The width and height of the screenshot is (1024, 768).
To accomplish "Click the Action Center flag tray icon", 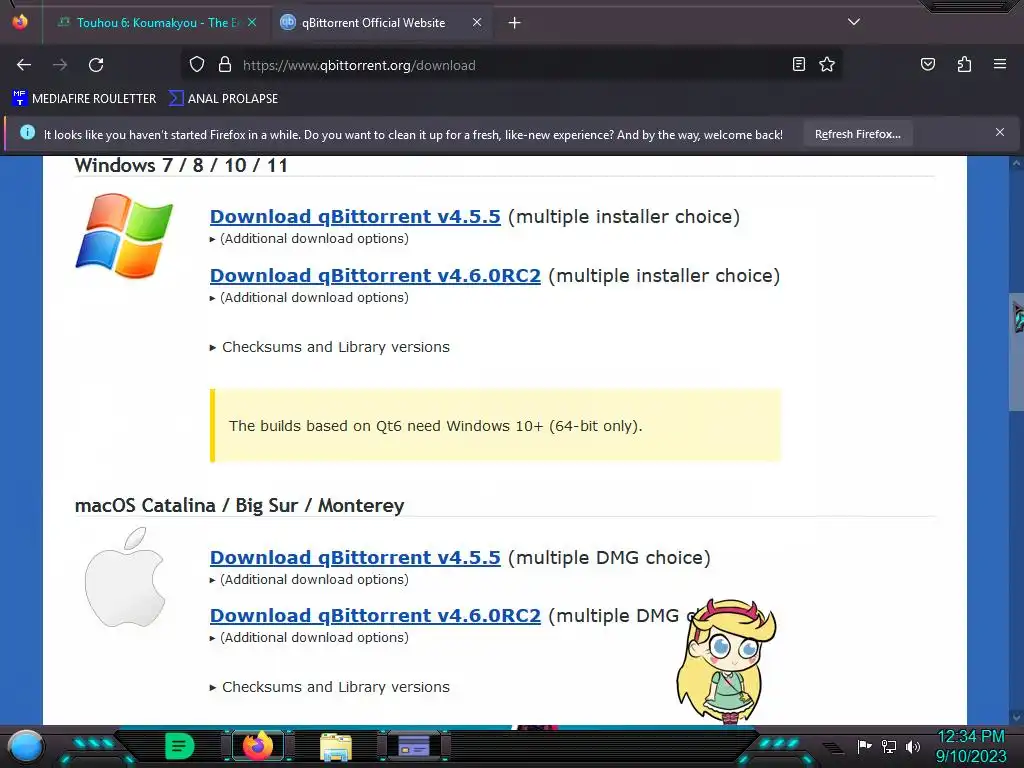I will 864,746.
